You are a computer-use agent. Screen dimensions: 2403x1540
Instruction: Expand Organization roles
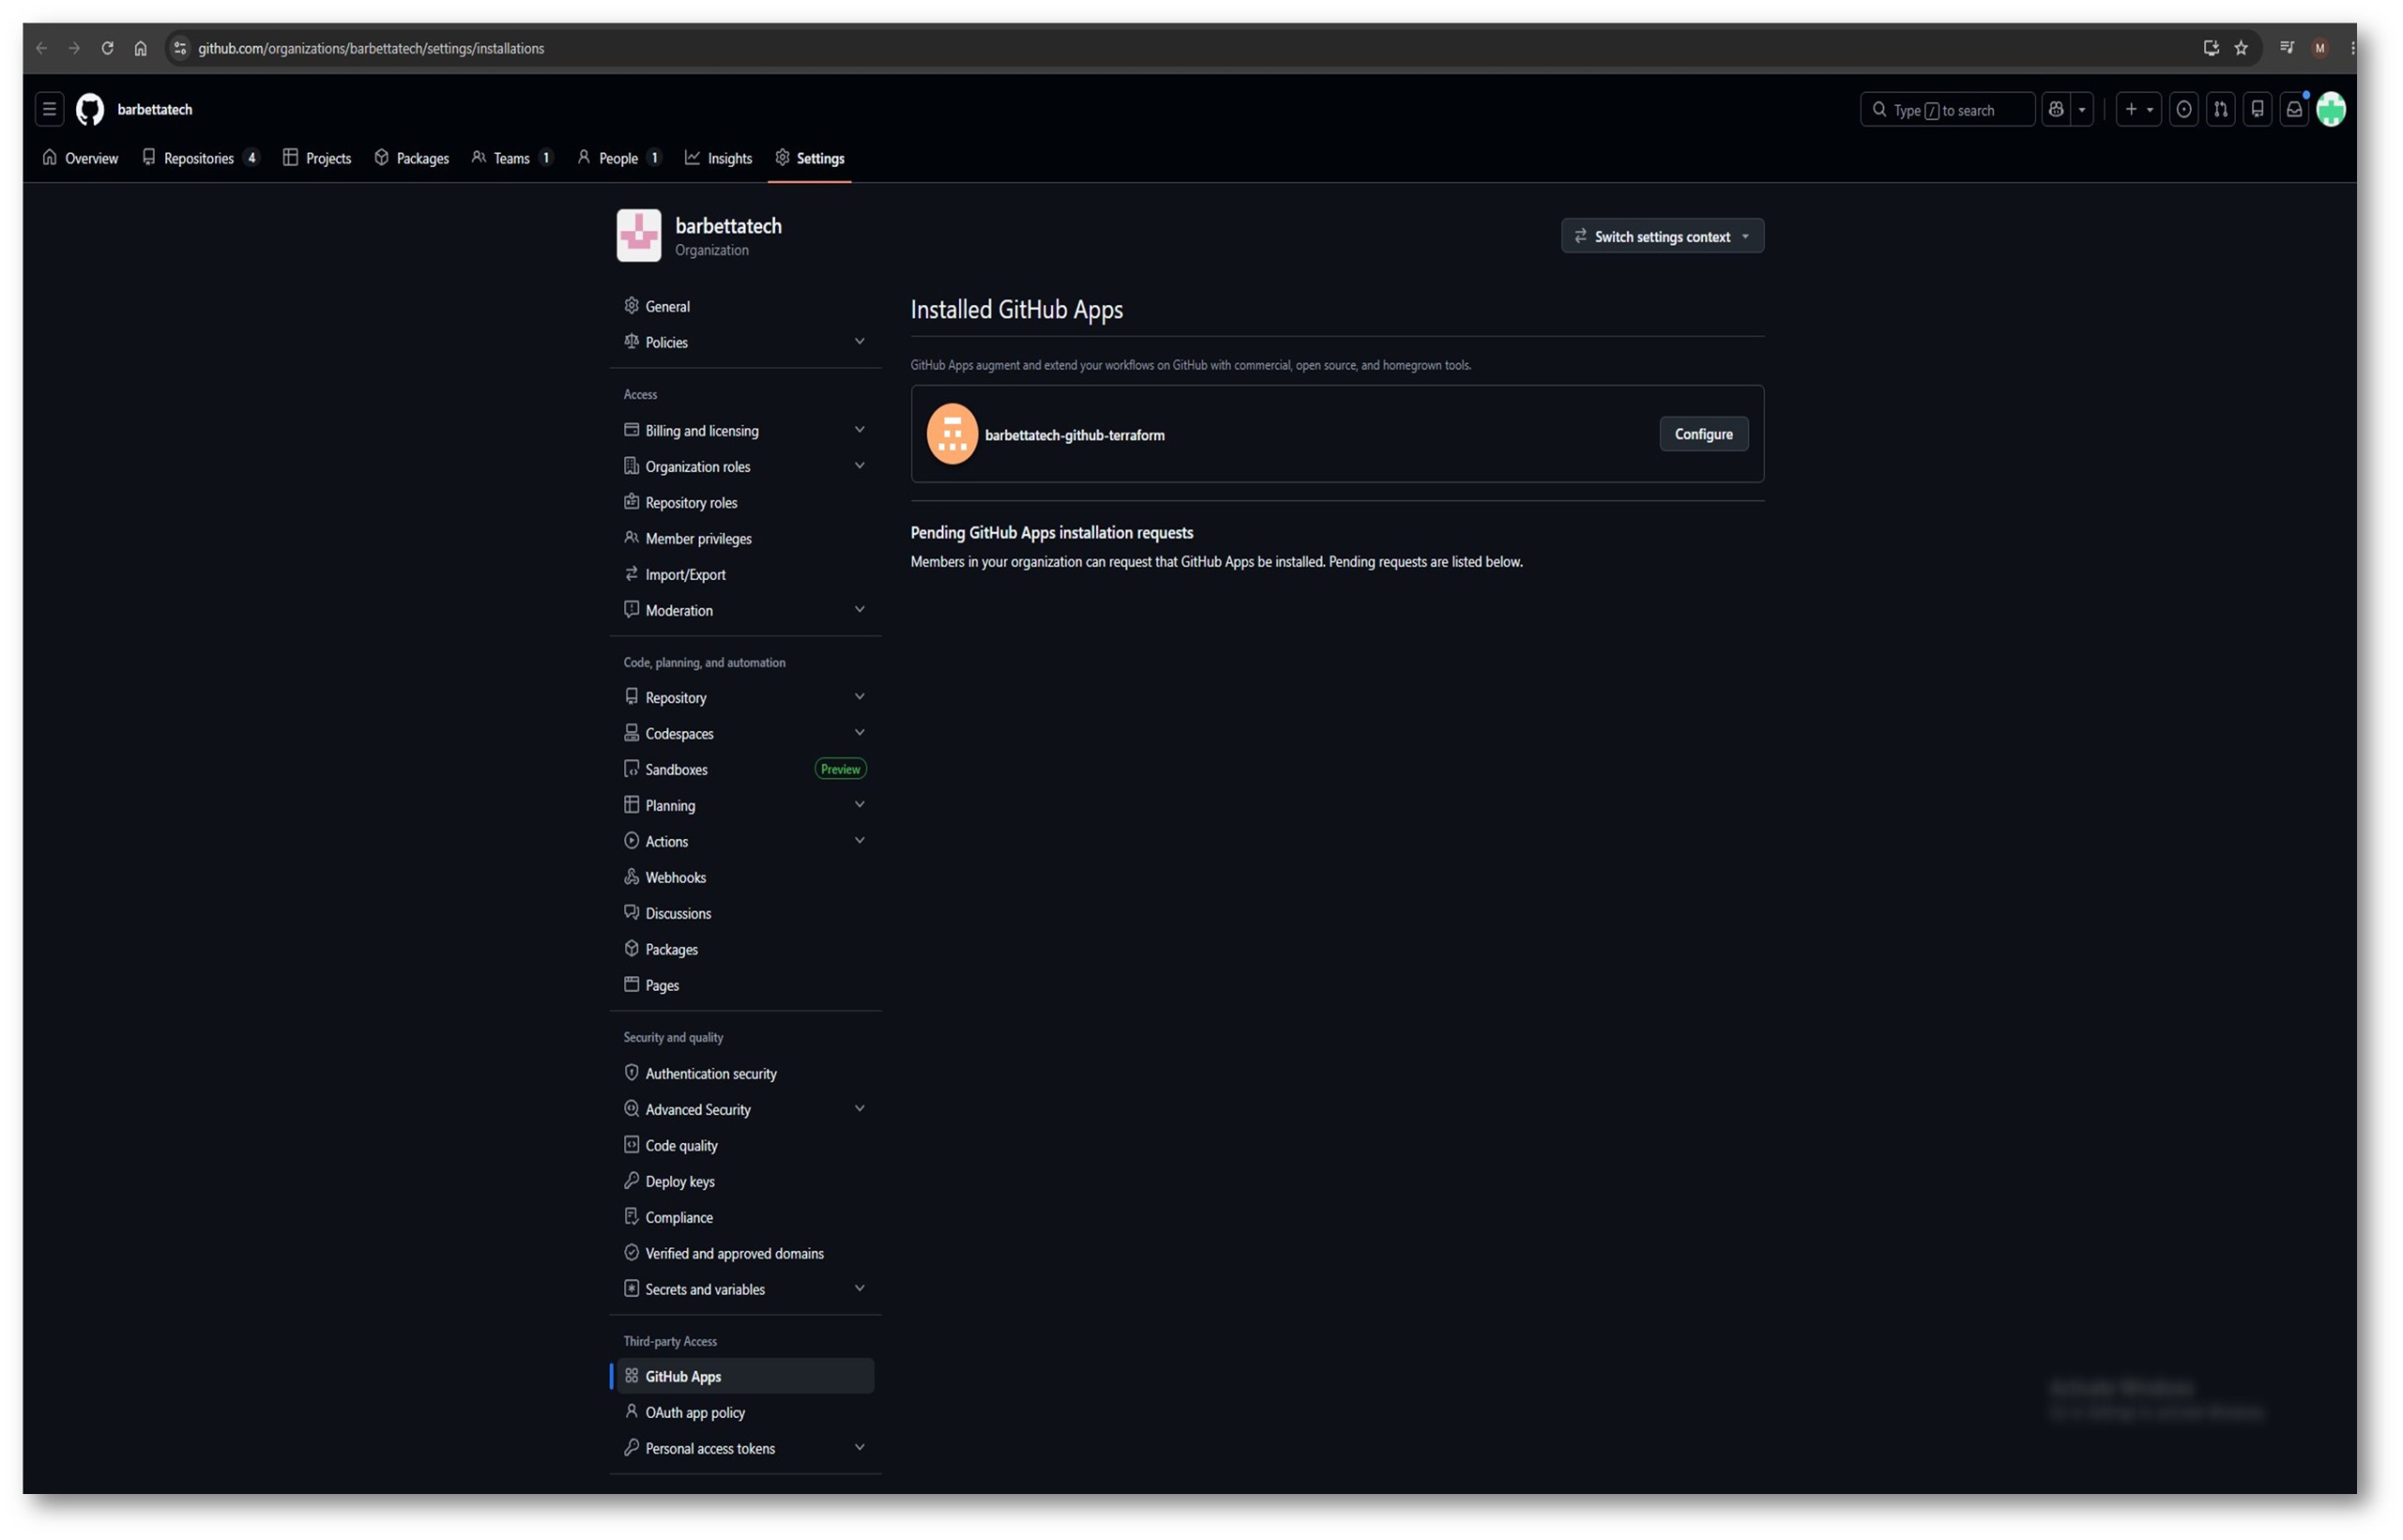click(x=746, y=466)
